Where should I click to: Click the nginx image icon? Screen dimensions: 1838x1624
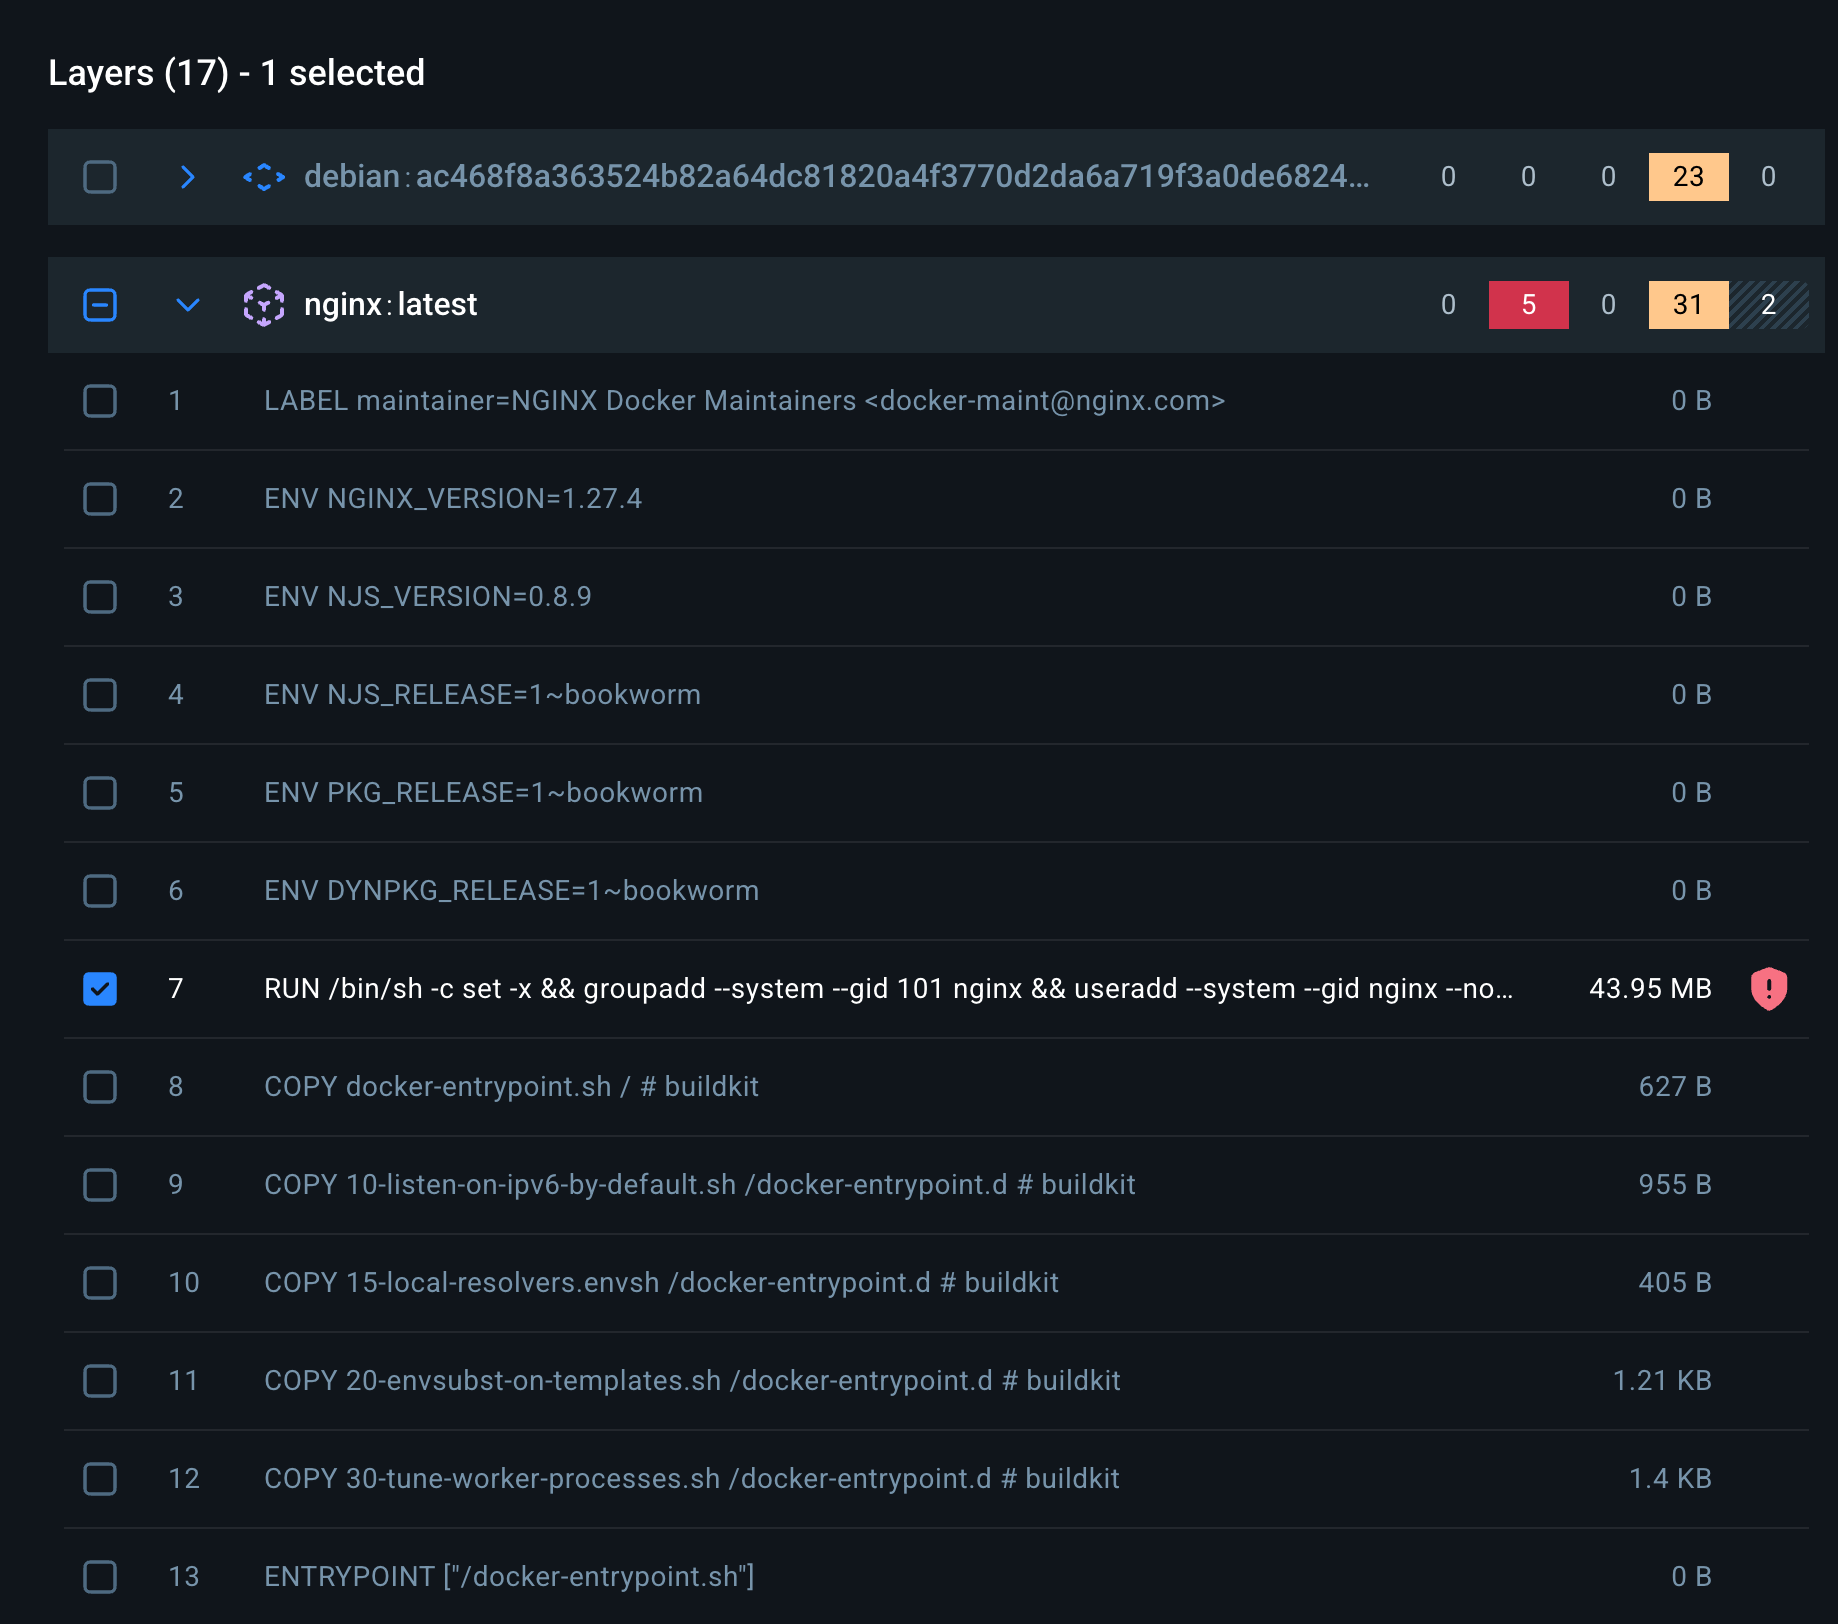pyautogui.click(x=264, y=305)
